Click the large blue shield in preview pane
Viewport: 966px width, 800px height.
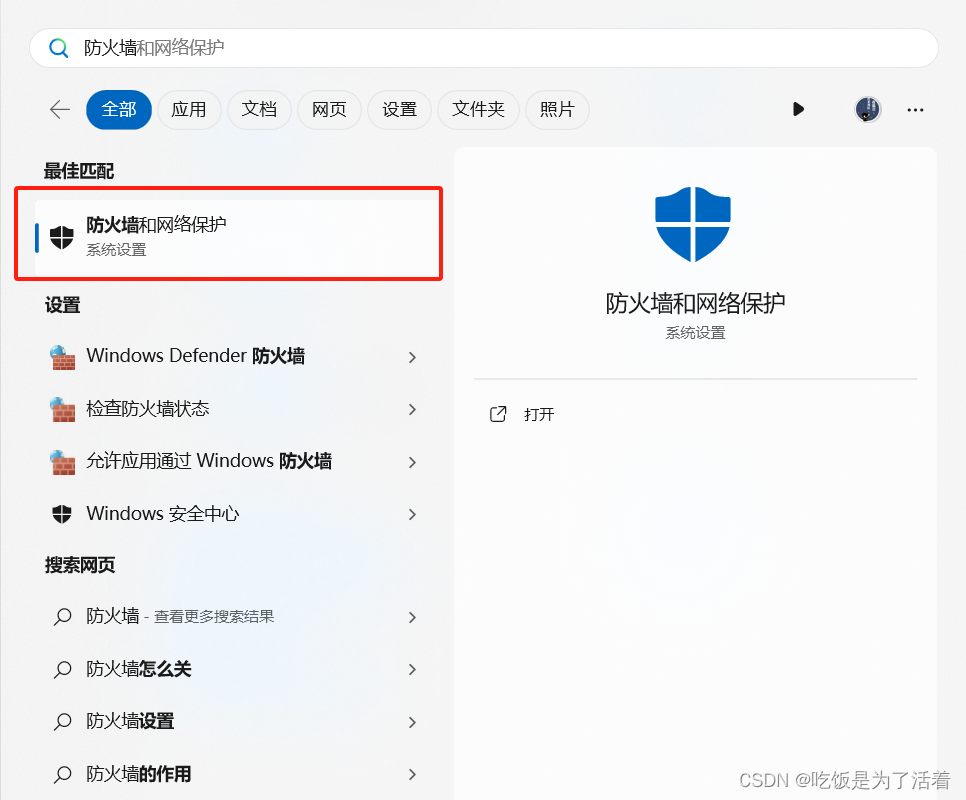pos(693,224)
